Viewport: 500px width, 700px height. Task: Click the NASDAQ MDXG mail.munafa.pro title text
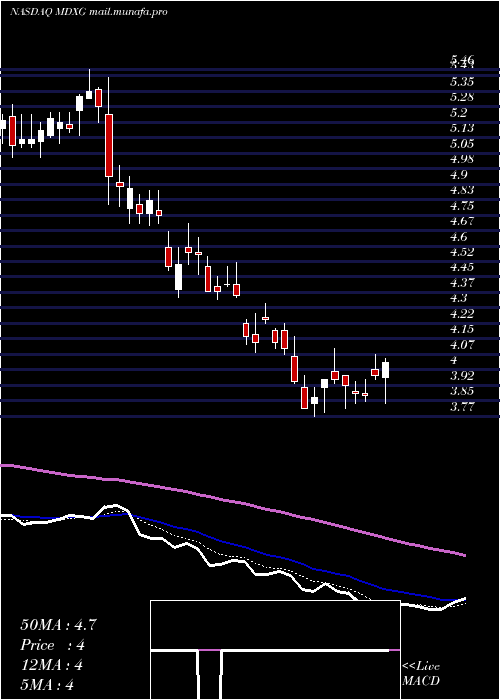[x=89, y=12]
